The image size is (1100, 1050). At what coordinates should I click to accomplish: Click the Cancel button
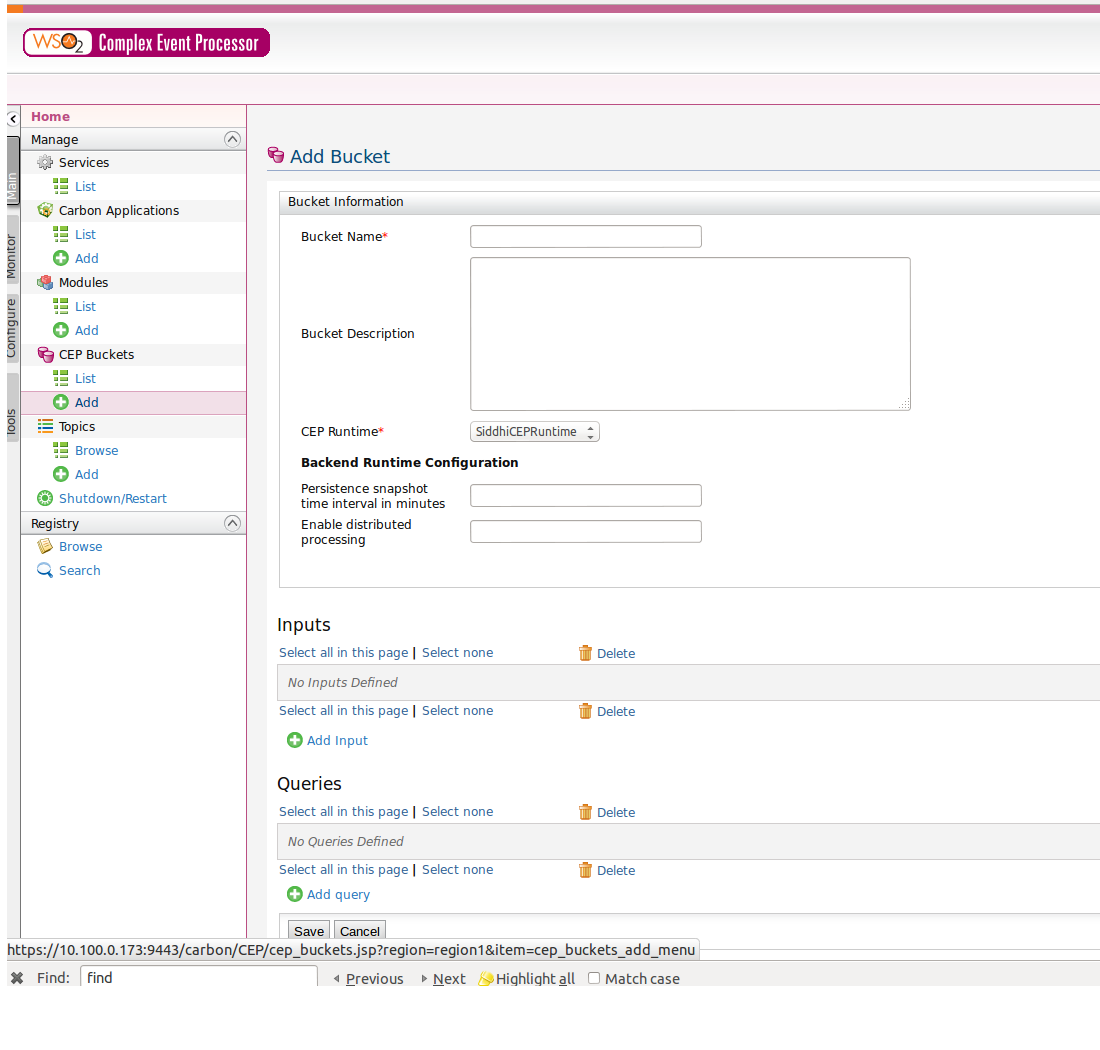click(360, 930)
